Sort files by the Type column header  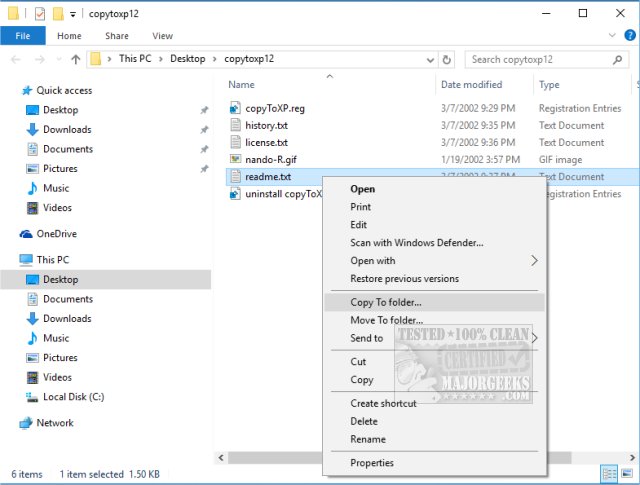point(549,85)
